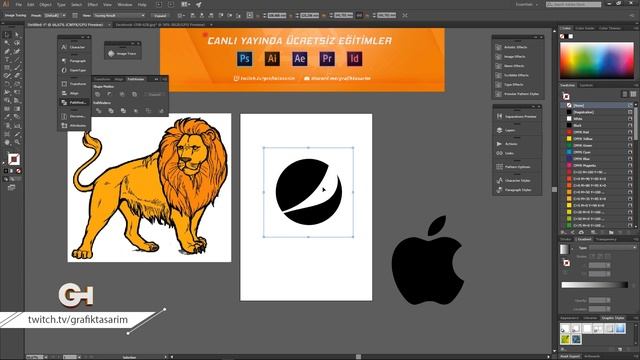Select the Direct Selection tool
This screenshot has width=640, height=360.
[17, 35]
